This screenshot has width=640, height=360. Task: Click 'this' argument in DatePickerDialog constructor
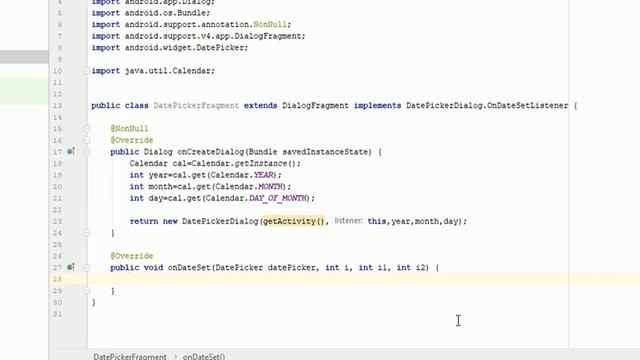click(x=377, y=221)
